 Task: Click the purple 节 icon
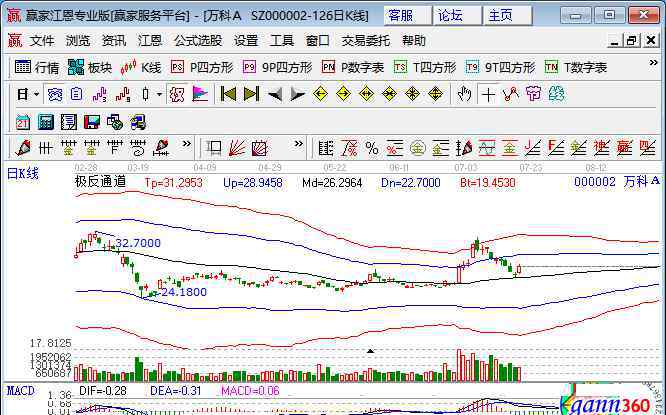click(x=533, y=94)
